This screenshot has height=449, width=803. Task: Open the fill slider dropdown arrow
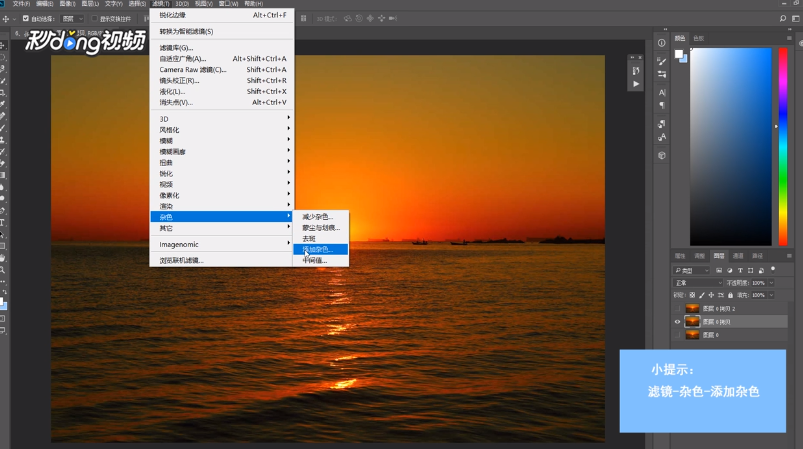(771, 295)
